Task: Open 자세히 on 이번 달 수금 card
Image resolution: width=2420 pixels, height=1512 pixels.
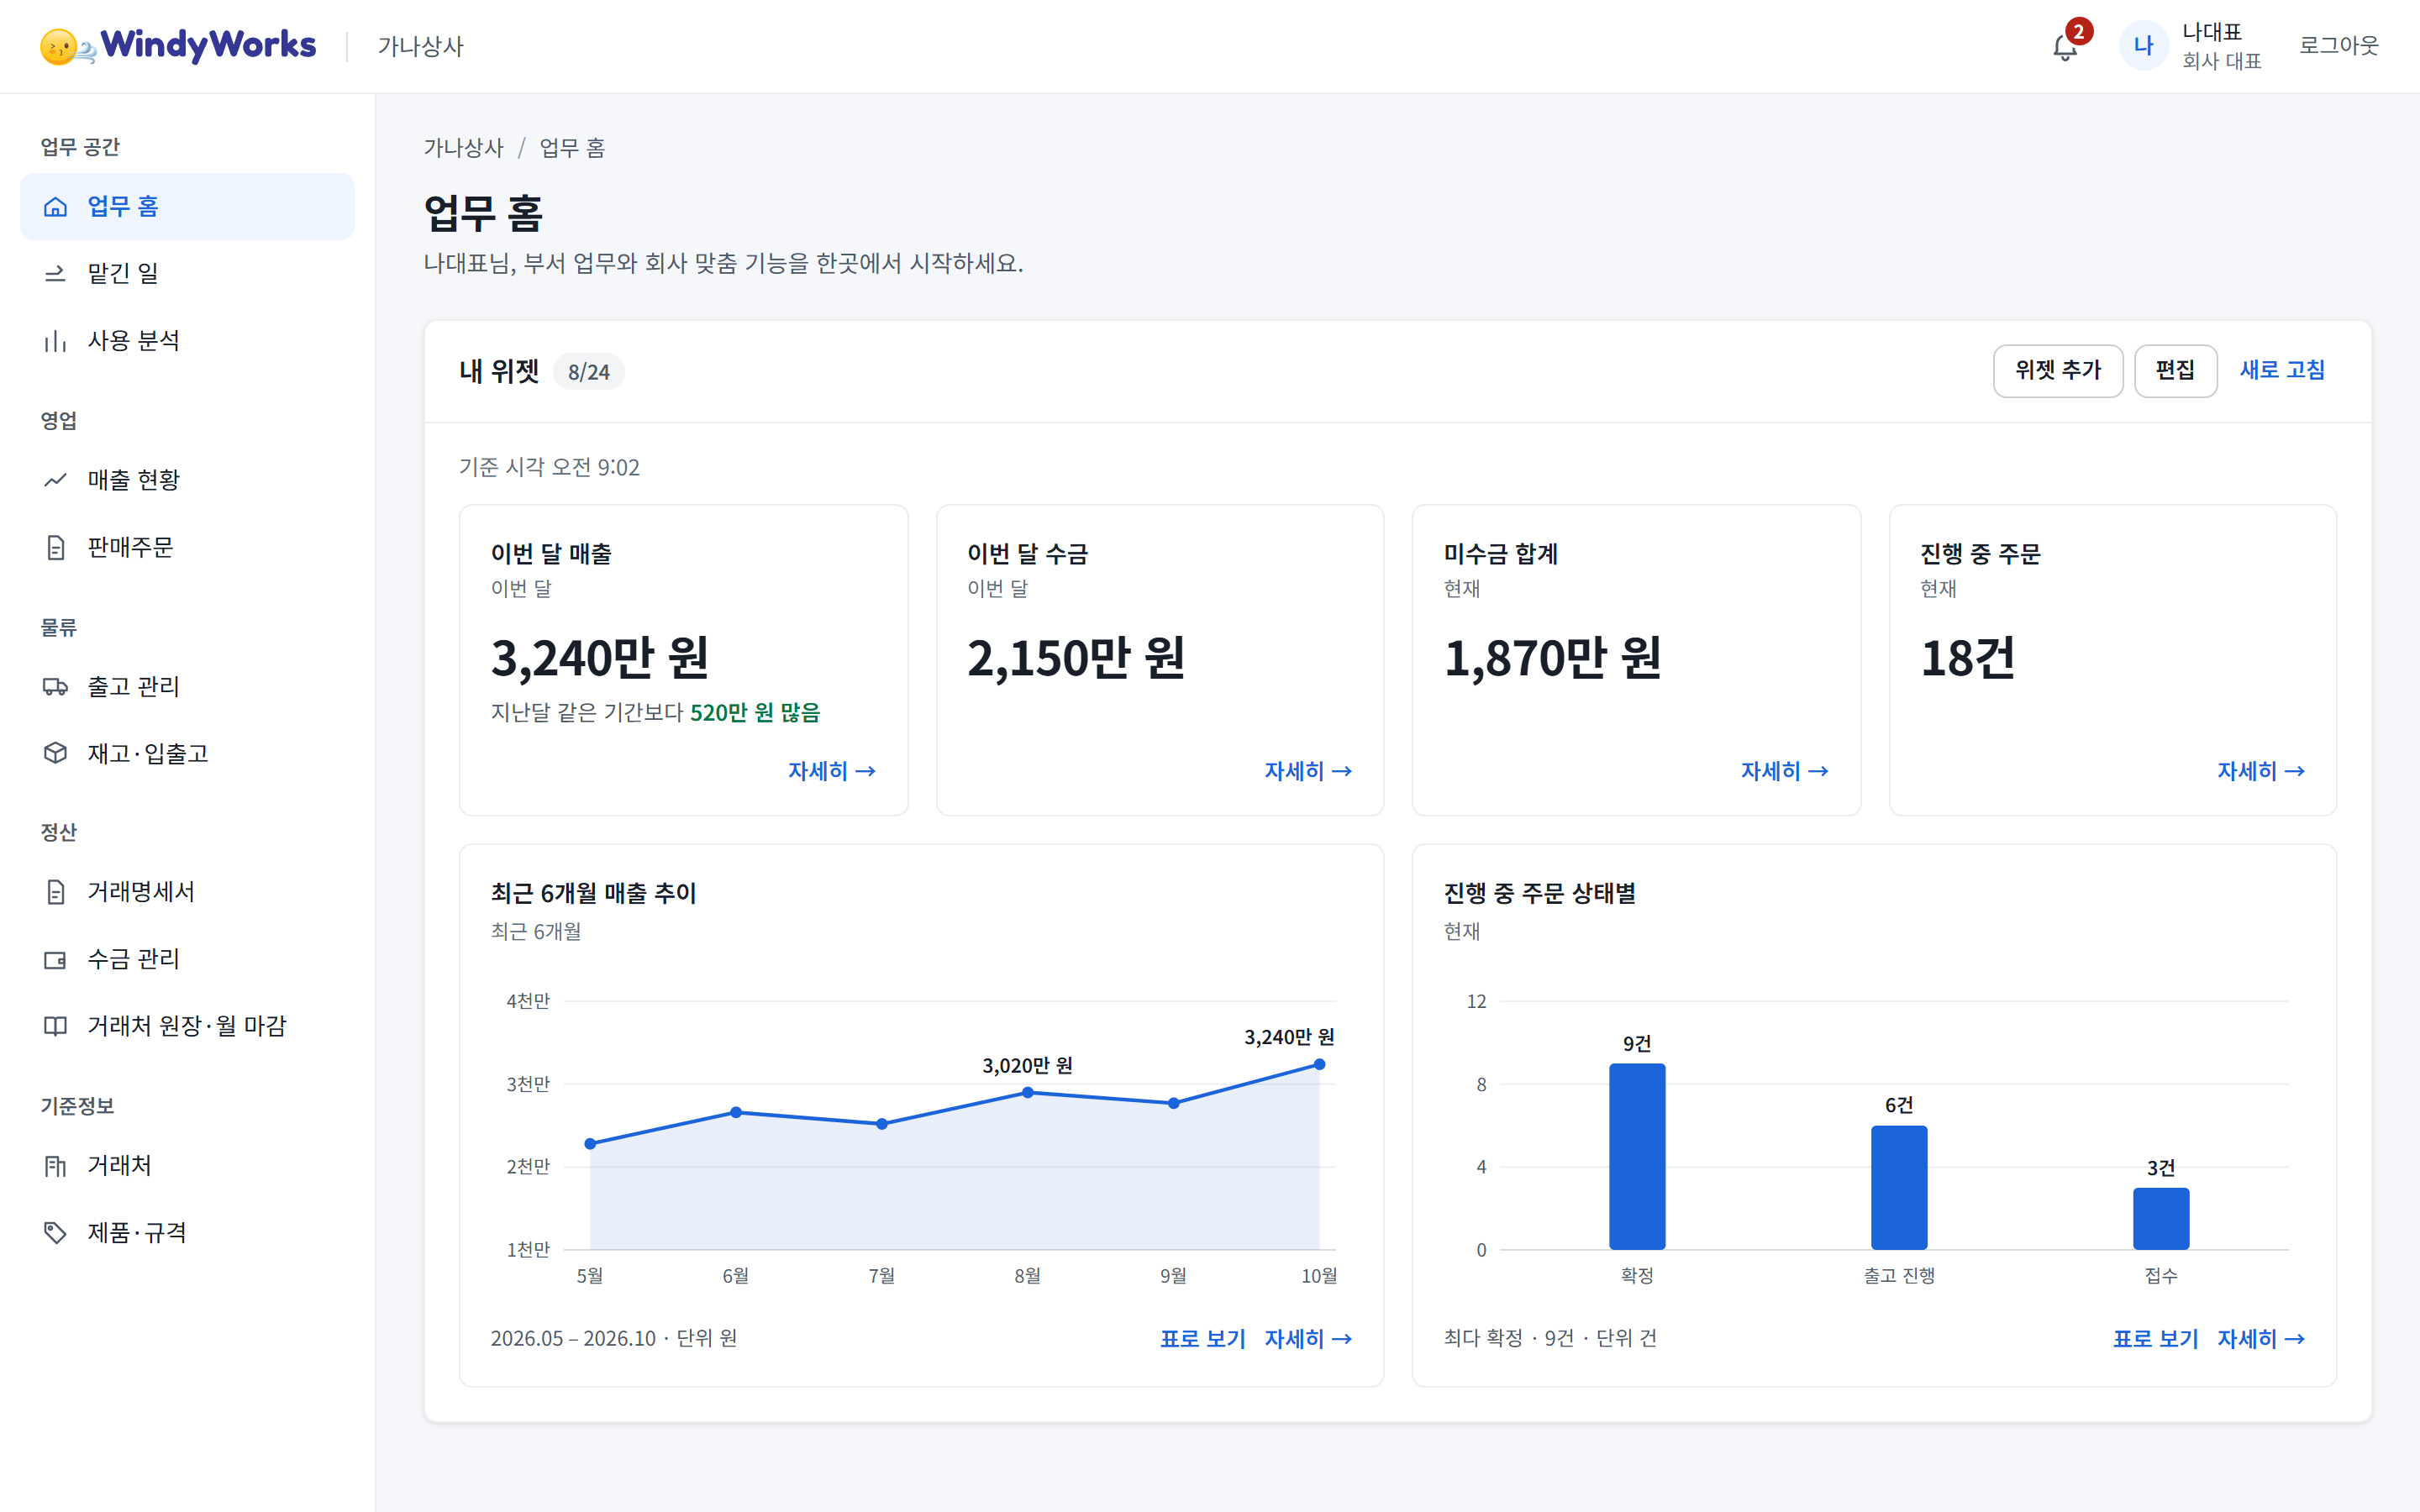Action: point(1308,771)
